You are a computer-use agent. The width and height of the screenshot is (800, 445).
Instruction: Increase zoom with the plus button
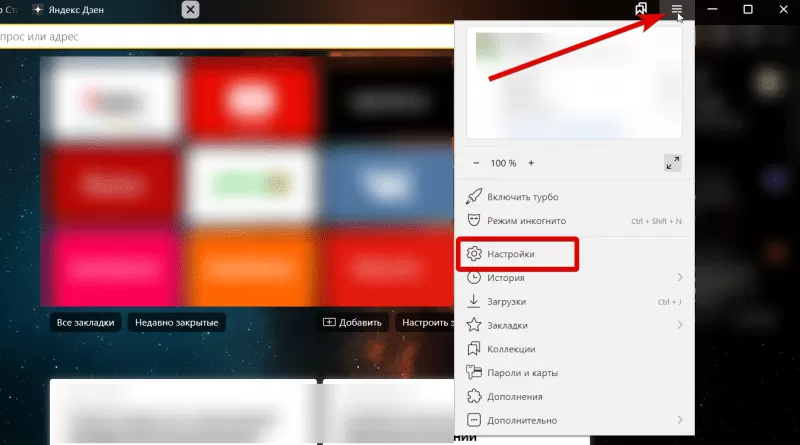tap(531, 163)
